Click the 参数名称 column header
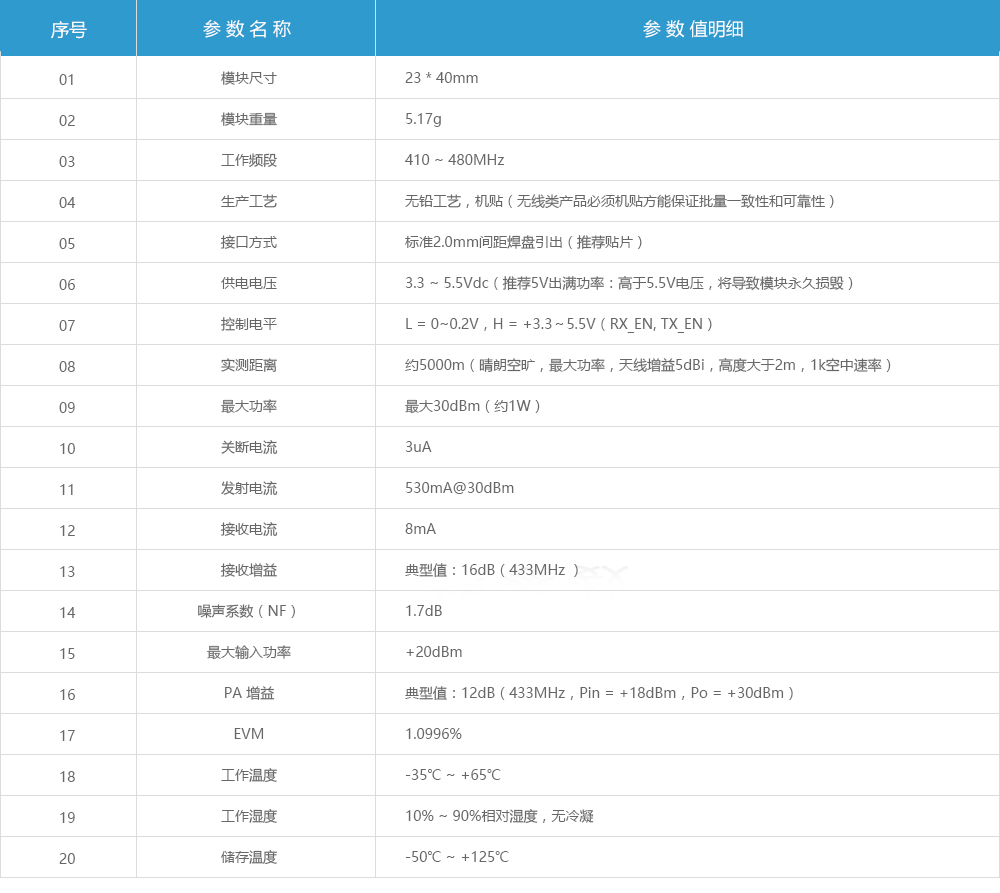Viewport: 1000px width, 893px height. pyautogui.click(x=255, y=28)
